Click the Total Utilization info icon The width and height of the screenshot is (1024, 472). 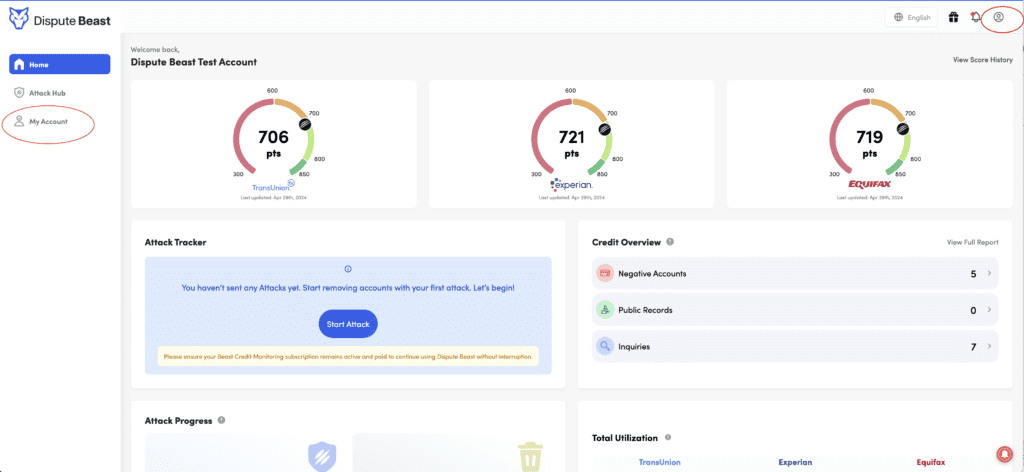point(668,438)
